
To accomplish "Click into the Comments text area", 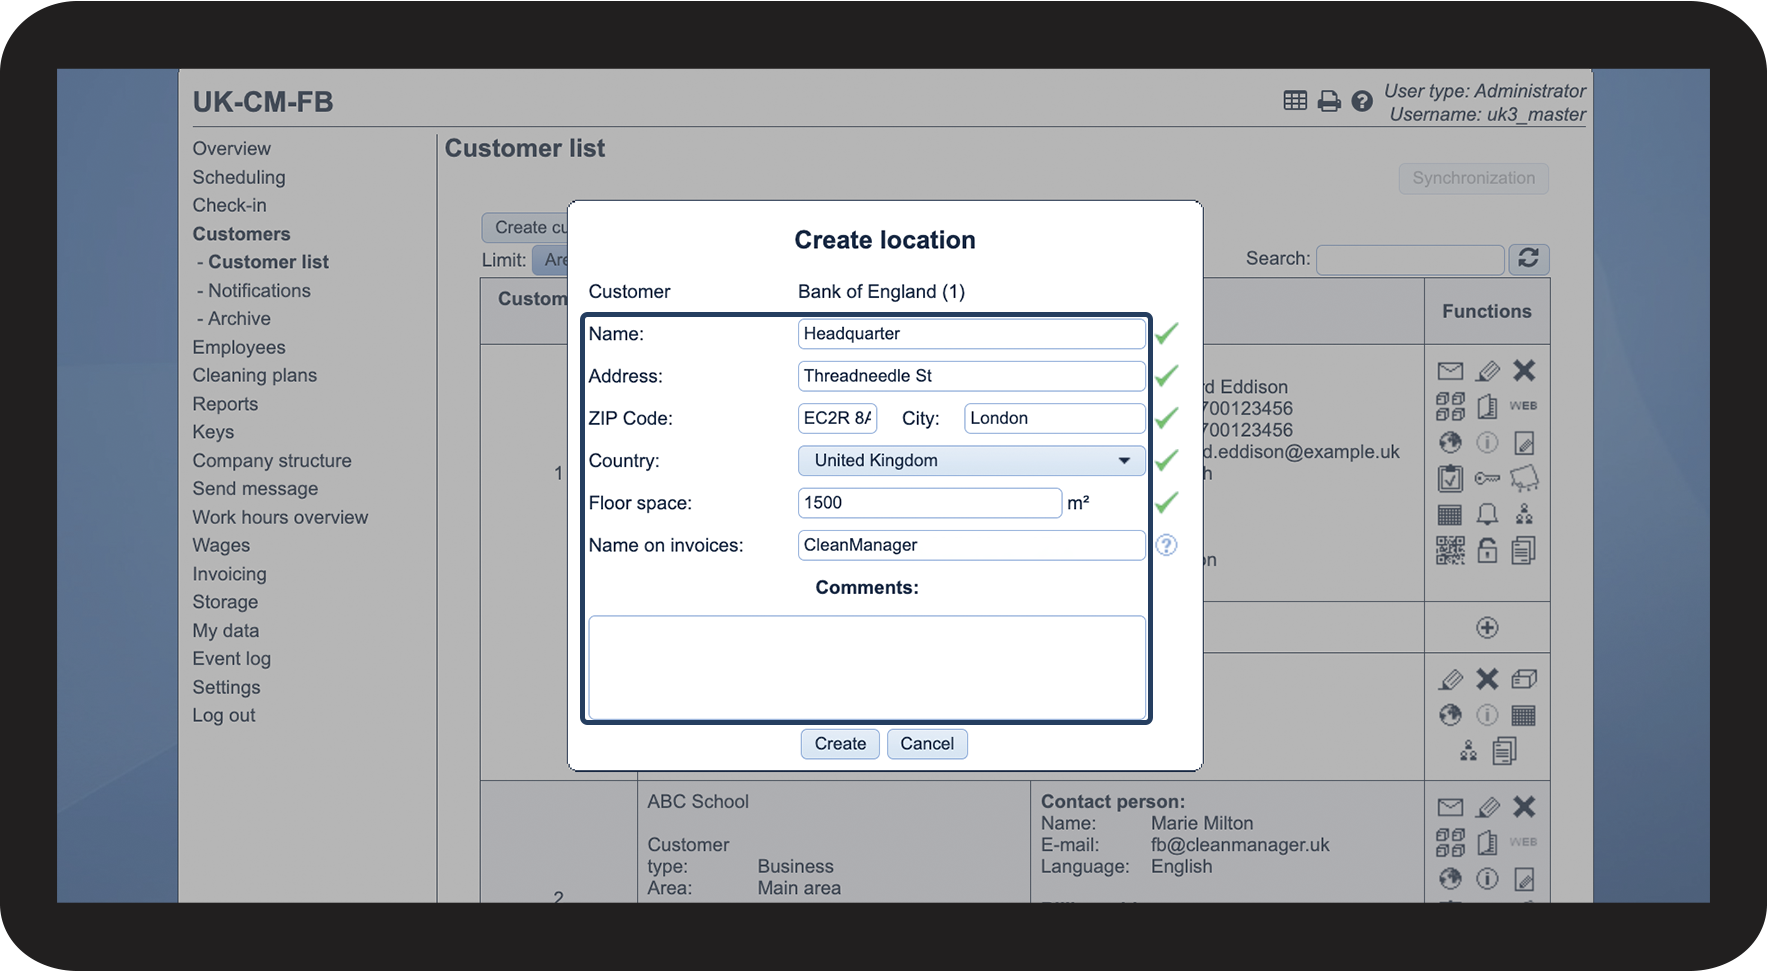I will click(866, 667).
